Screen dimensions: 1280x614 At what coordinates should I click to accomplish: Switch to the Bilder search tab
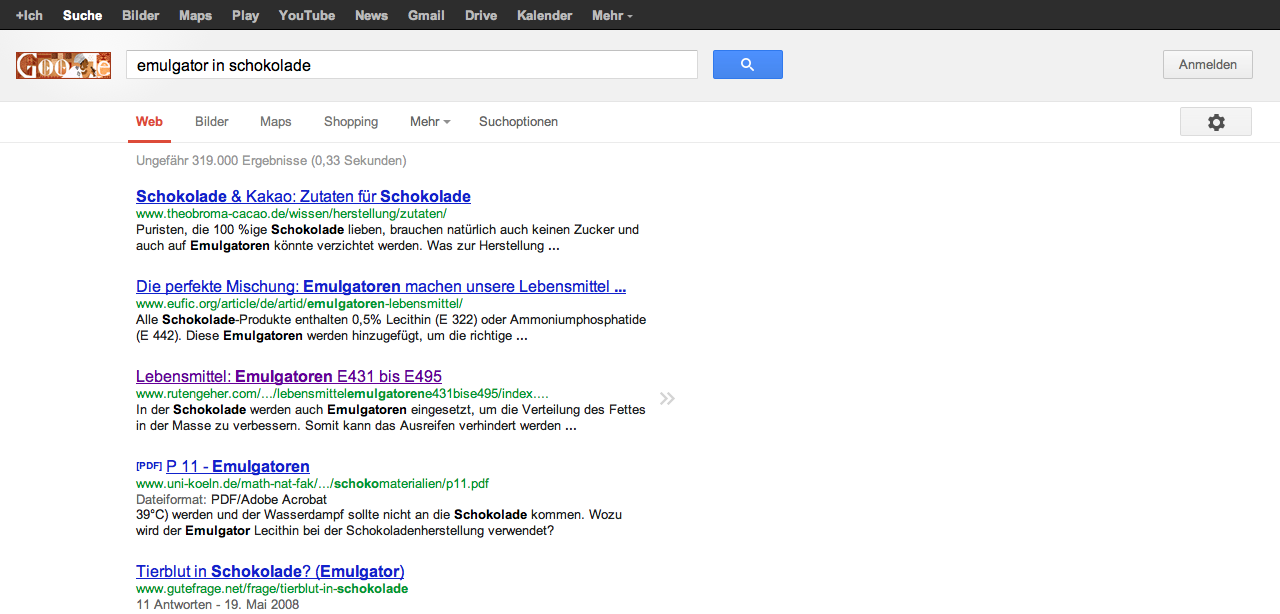coord(212,122)
